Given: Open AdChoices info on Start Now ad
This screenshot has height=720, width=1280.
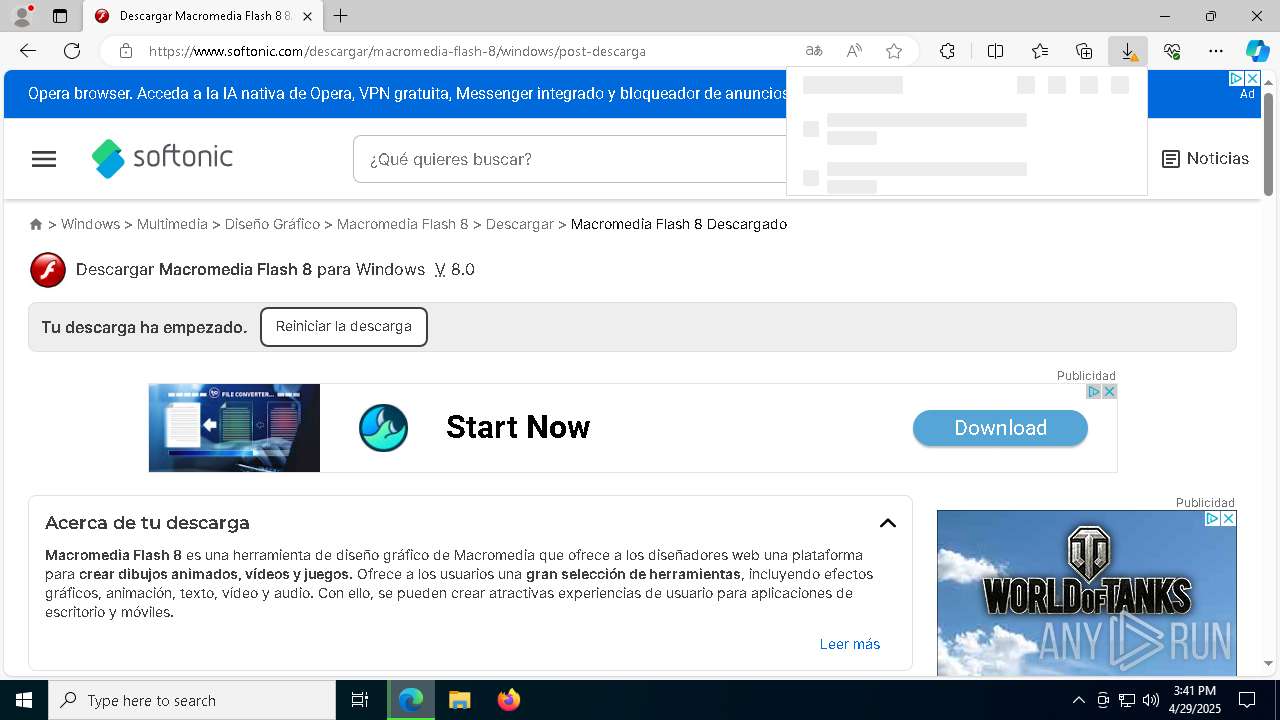Looking at the screenshot, I should (x=1094, y=391).
